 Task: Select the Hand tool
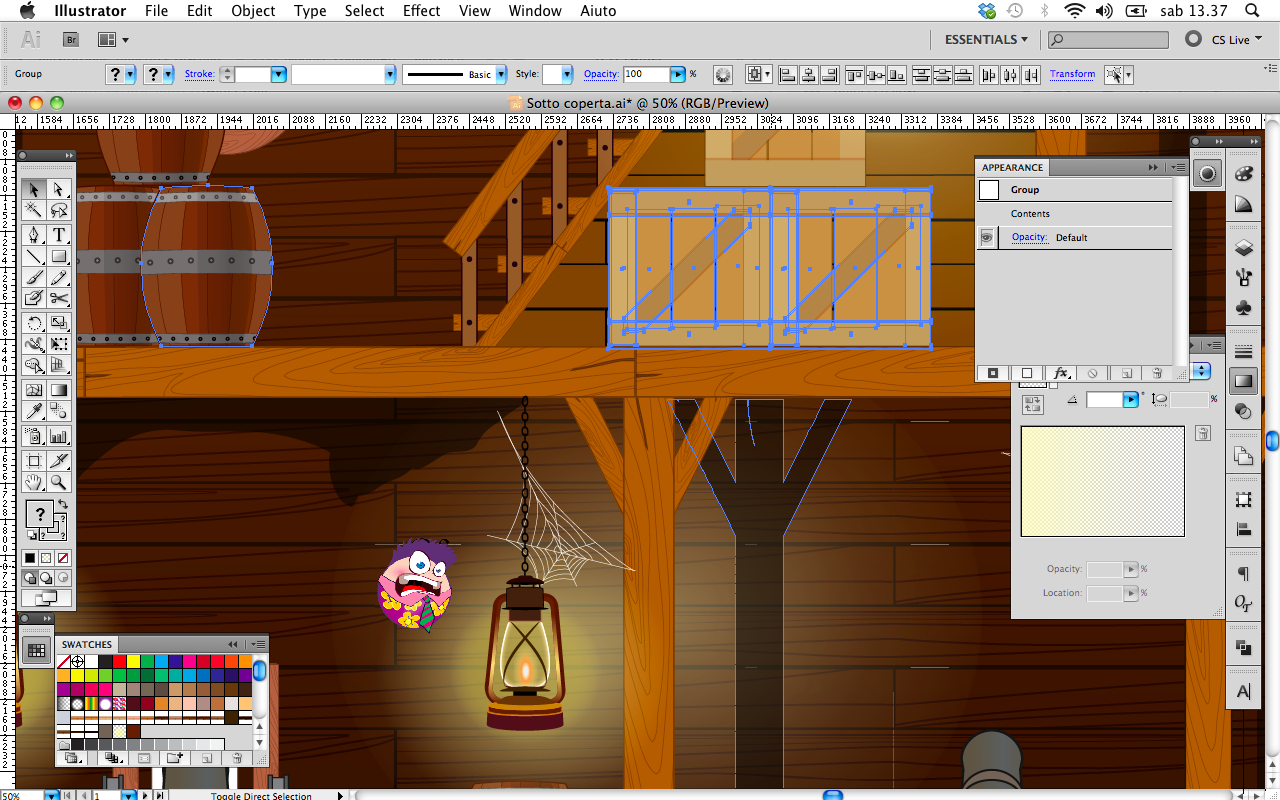pyautogui.click(x=34, y=484)
